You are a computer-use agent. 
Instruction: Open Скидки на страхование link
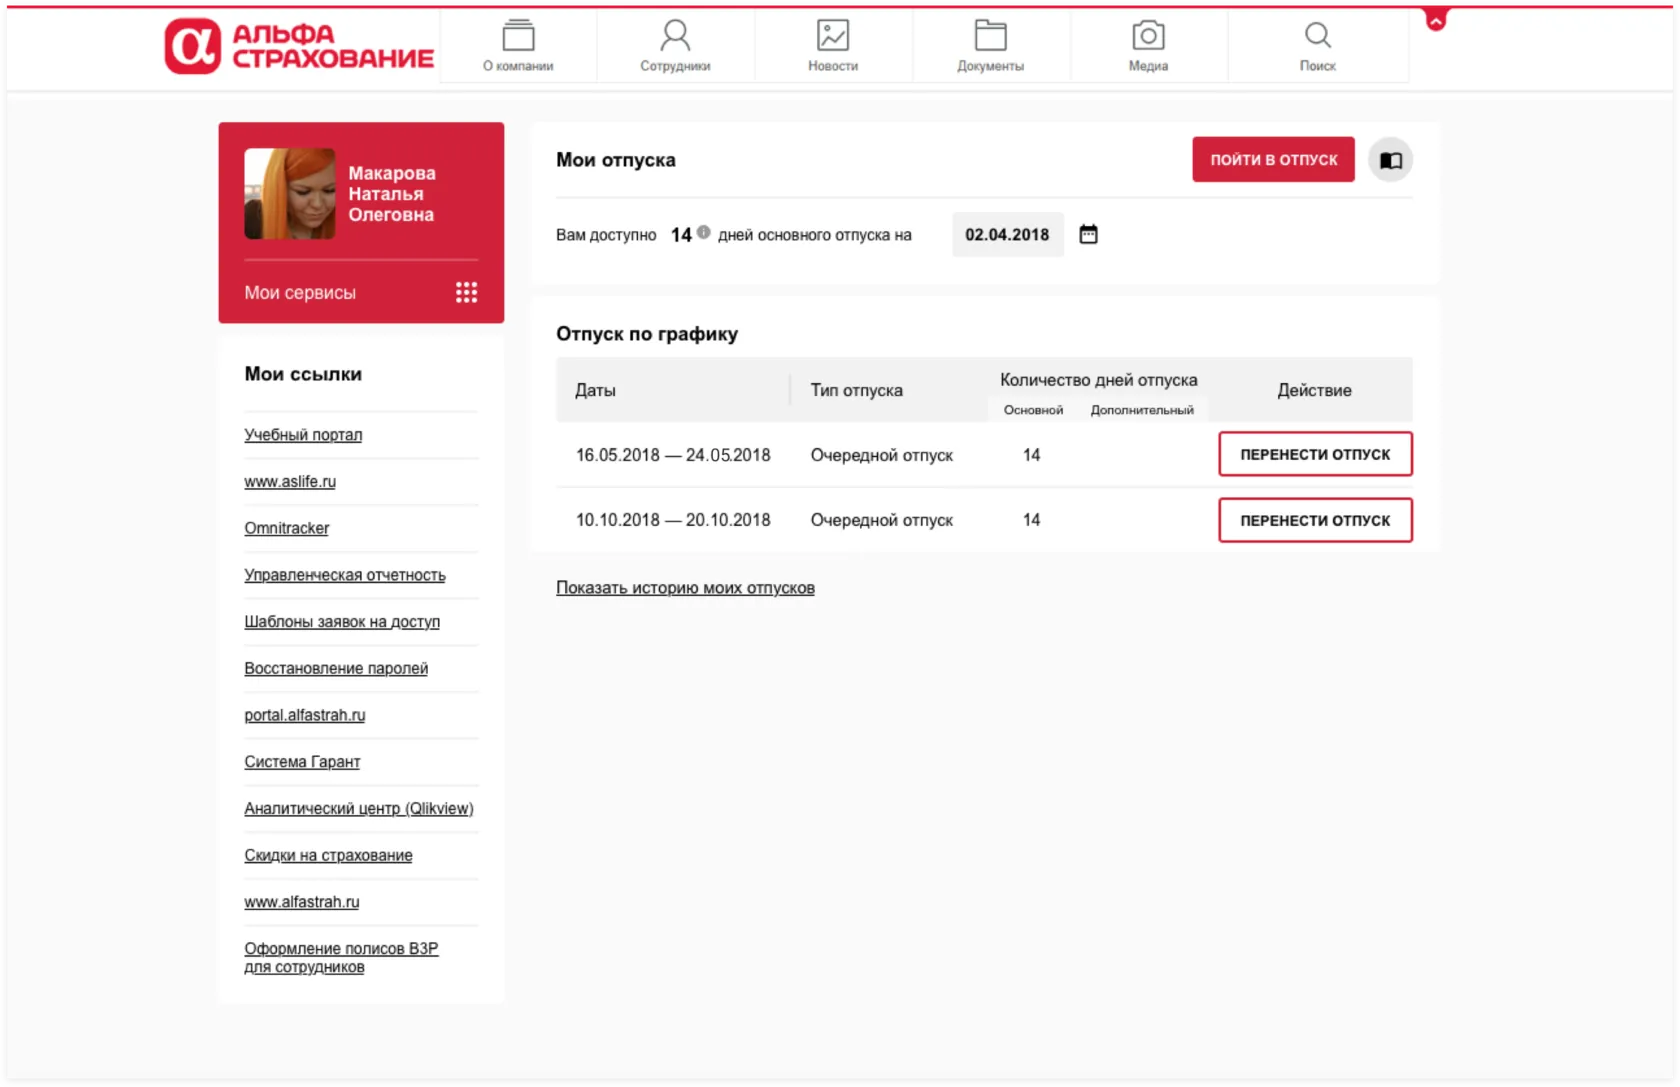click(x=328, y=855)
